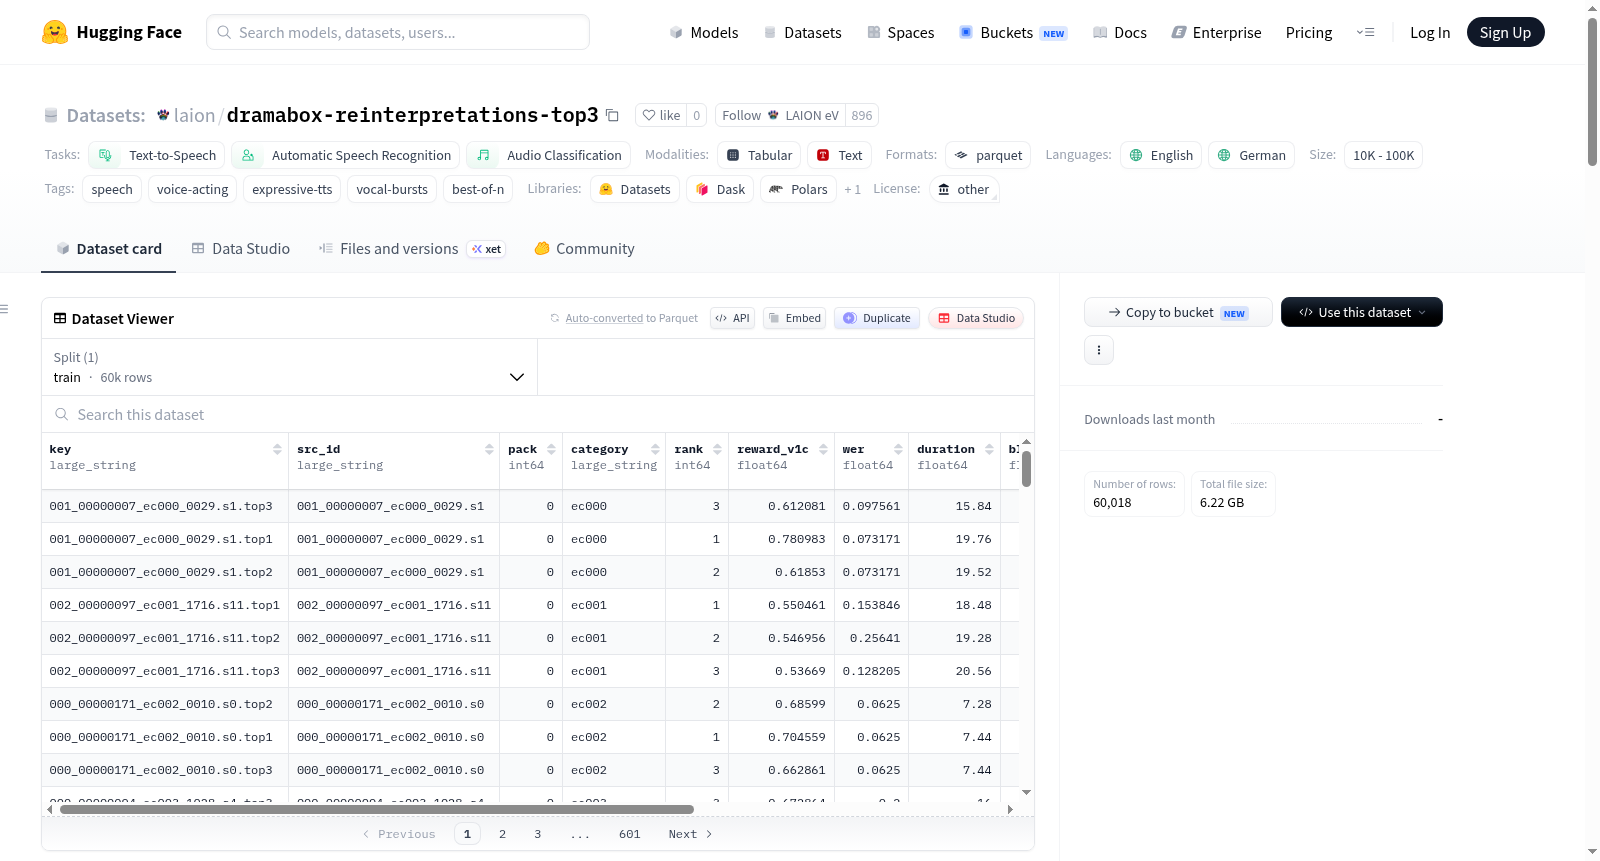Go to page 2 of the table
Image resolution: width=1600 pixels, height=861 pixels.
click(x=502, y=834)
